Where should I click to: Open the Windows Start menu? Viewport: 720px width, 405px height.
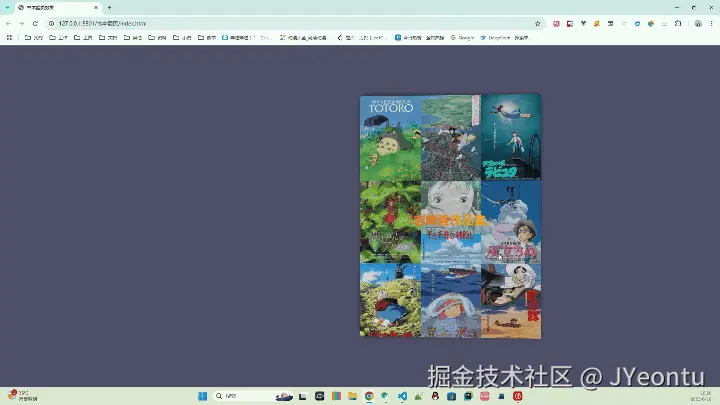pyautogui.click(x=202, y=396)
